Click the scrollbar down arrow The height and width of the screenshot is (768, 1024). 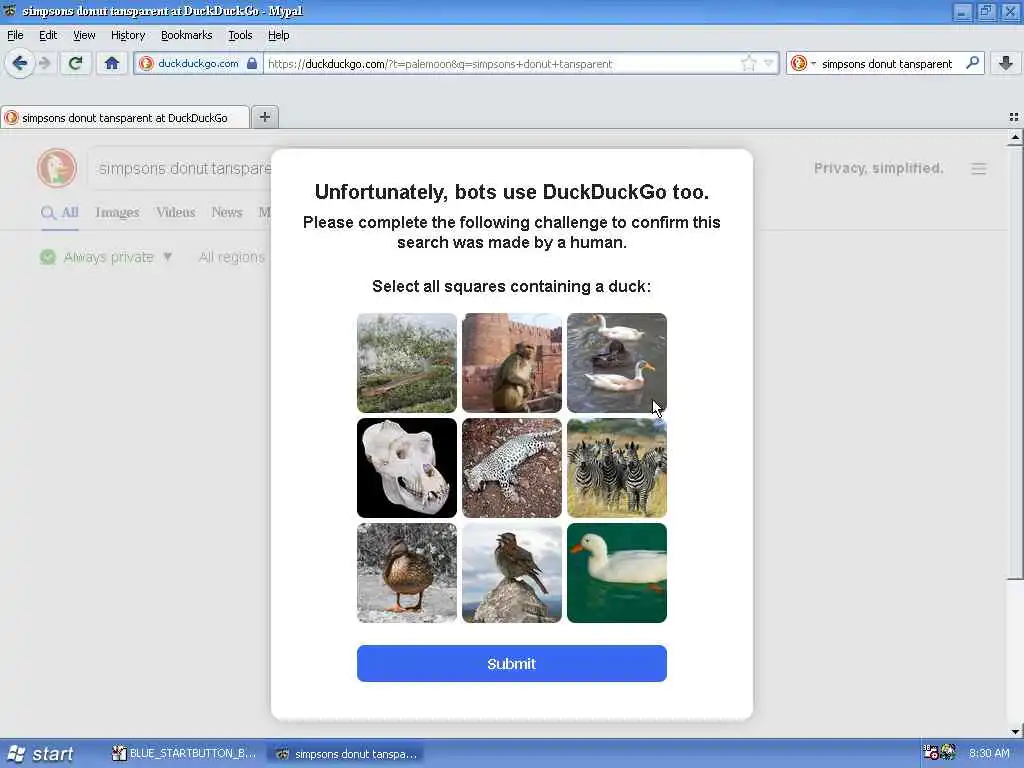(x=1015, y=731)
